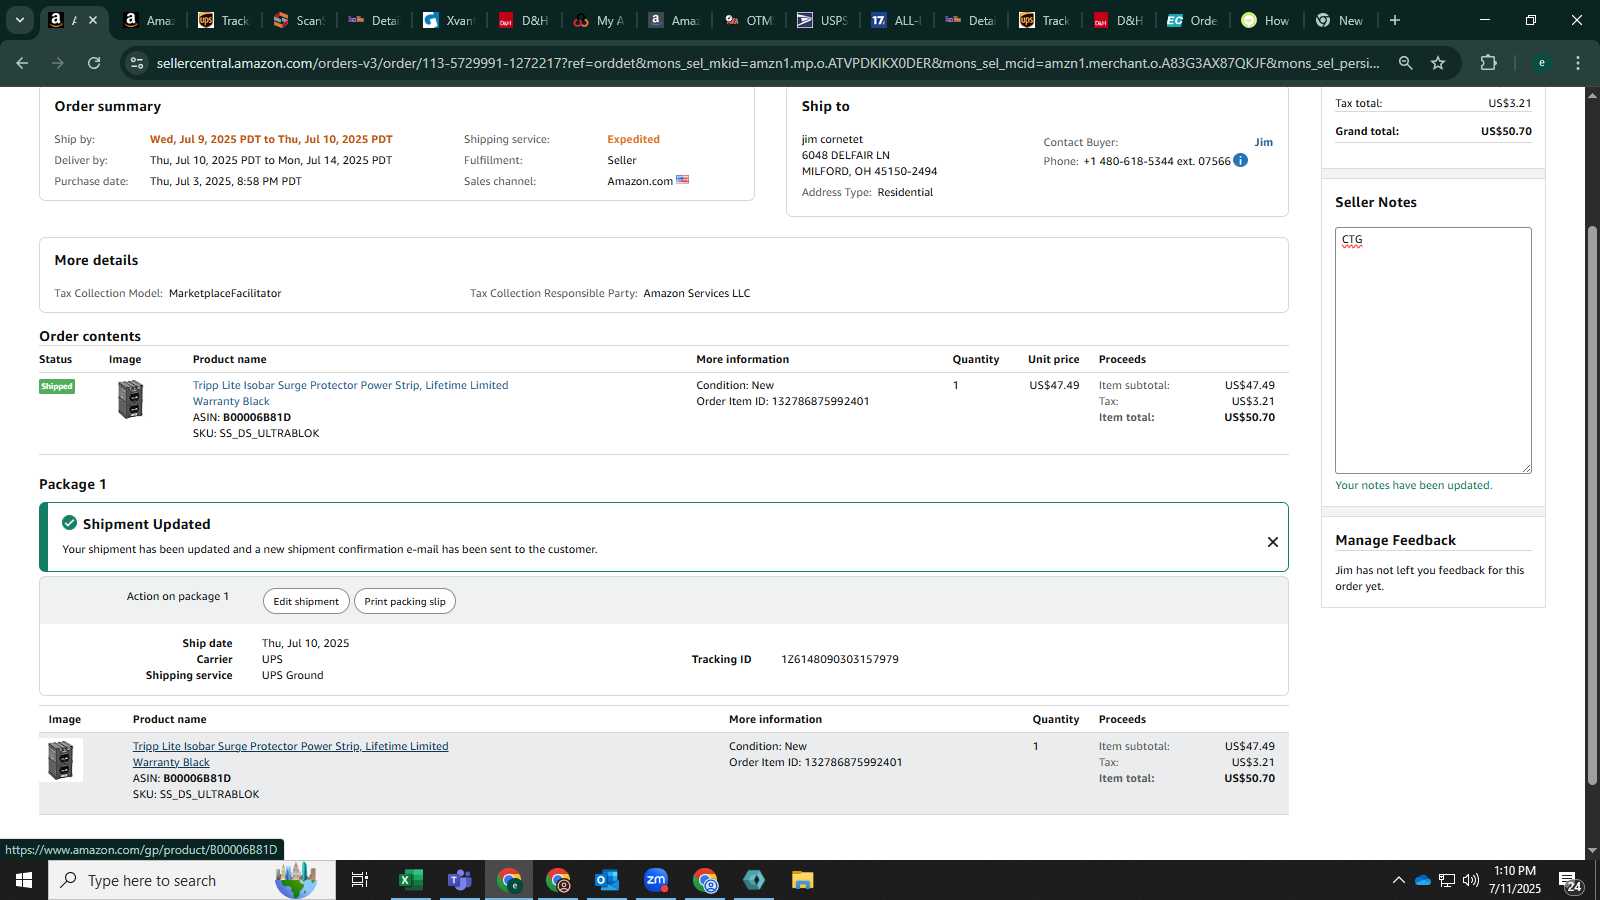Switch to the How tab
Image resolution: width=1600 pixels, height=900 pixels.
(x=1265, y=20)
